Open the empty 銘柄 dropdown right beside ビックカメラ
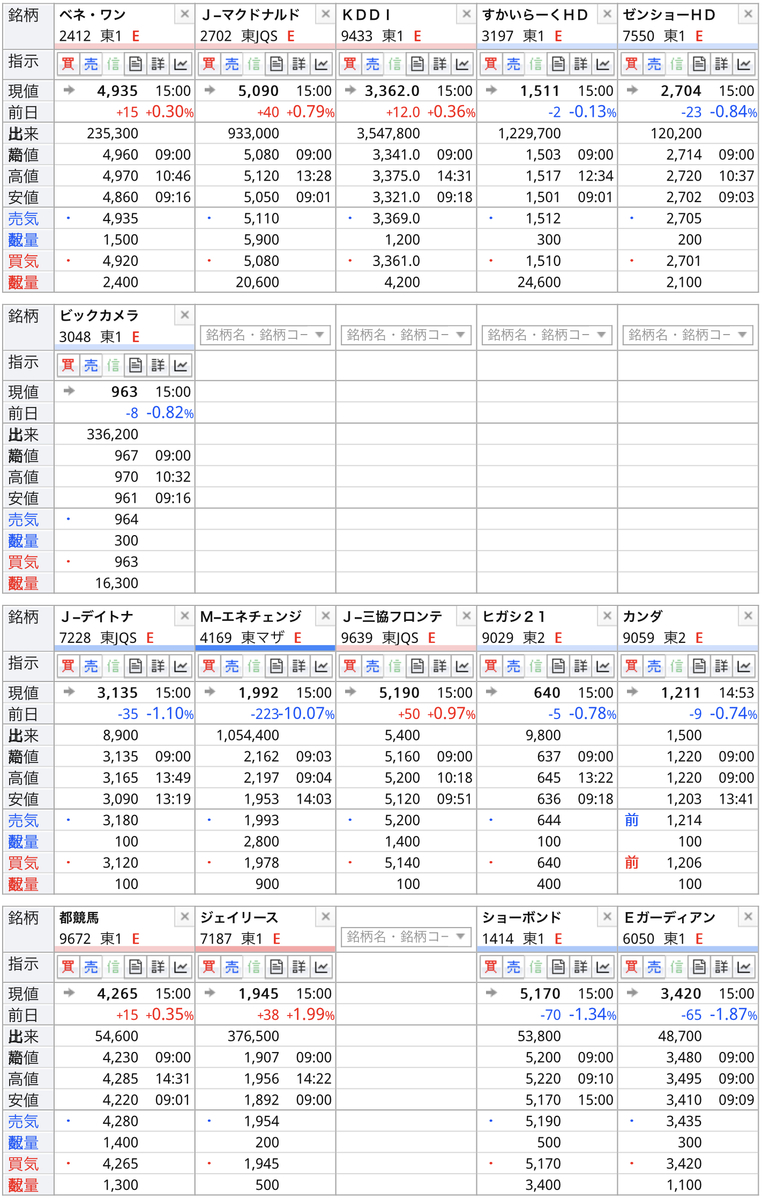762x1200 pixels. pos(265,335)
